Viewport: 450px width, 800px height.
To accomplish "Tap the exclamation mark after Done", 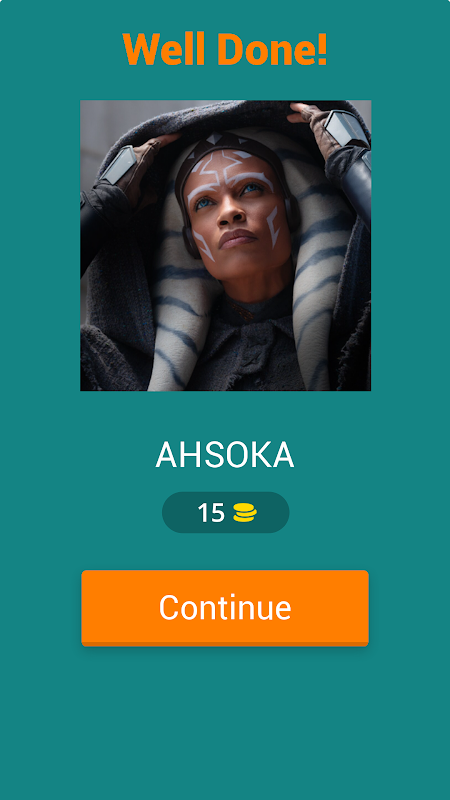I will coord(321,49).
